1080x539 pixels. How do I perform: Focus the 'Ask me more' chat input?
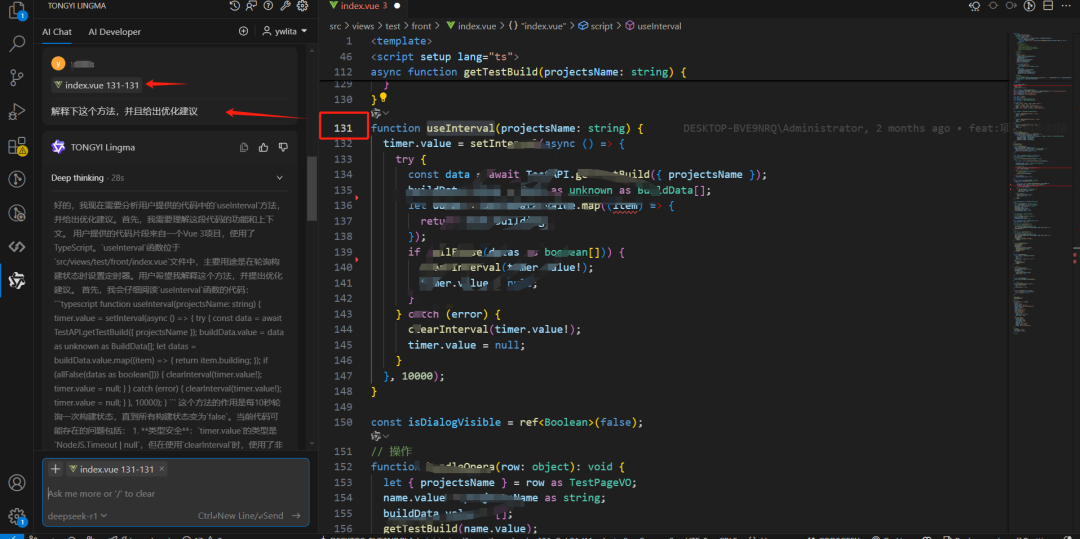click(x=176, y=494)
